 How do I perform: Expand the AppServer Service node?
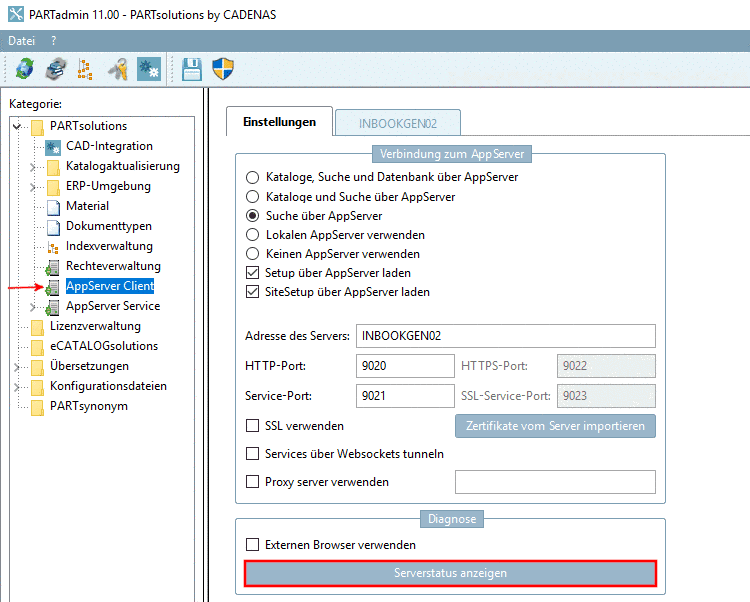33,306
